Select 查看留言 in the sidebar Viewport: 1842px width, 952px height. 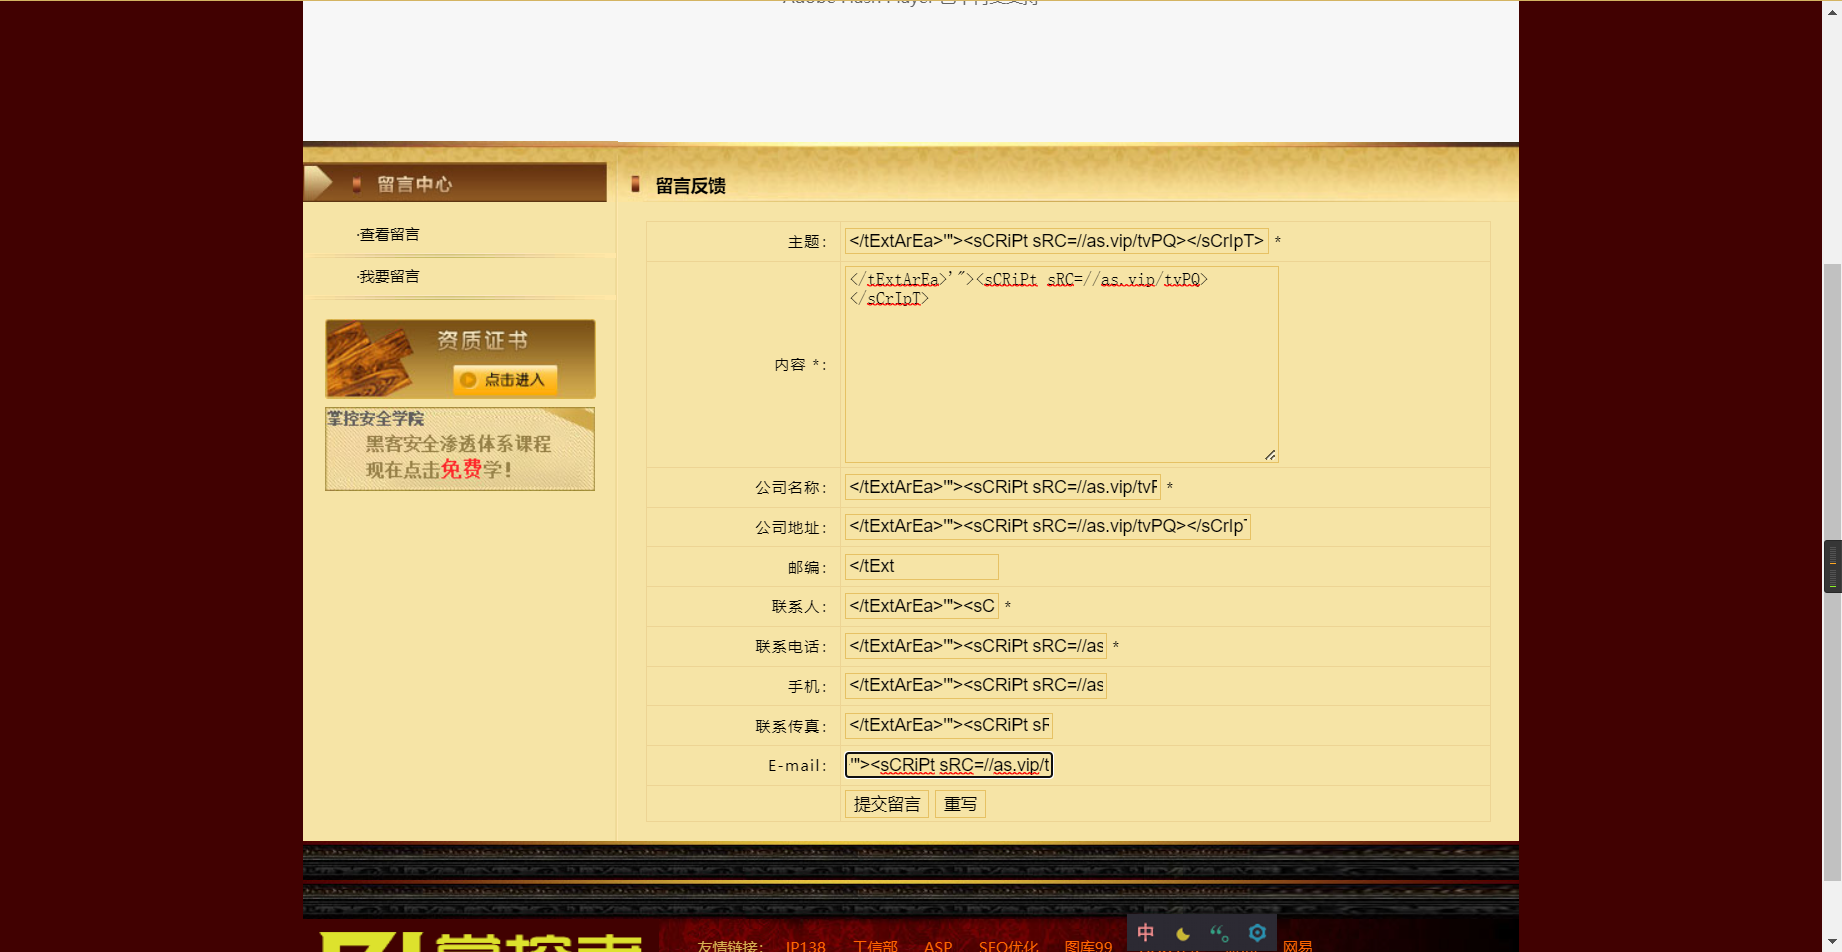[390, 234]
